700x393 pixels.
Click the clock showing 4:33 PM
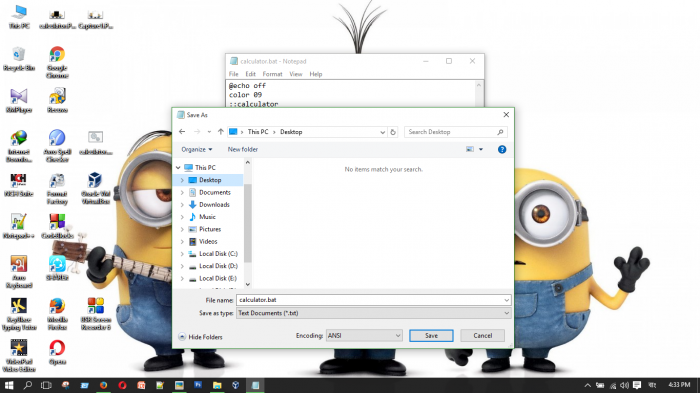[679, 385]
